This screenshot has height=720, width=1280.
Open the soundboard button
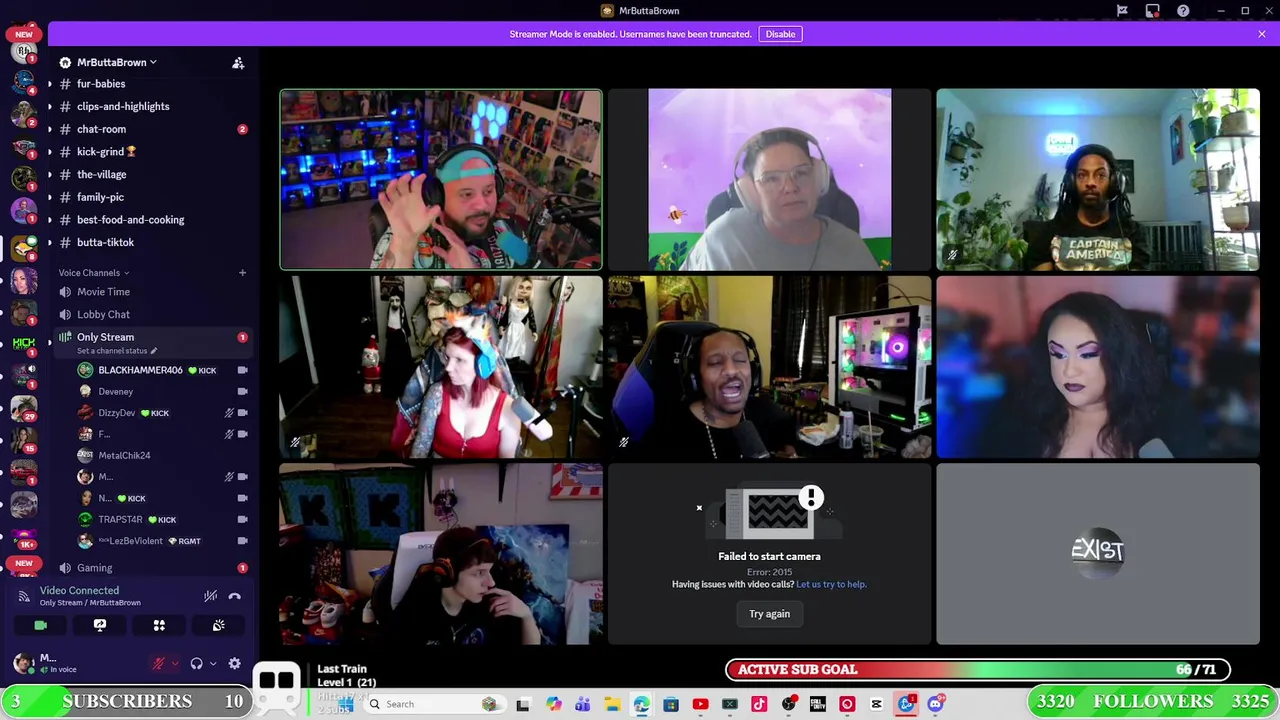click(x=218, y=625)
